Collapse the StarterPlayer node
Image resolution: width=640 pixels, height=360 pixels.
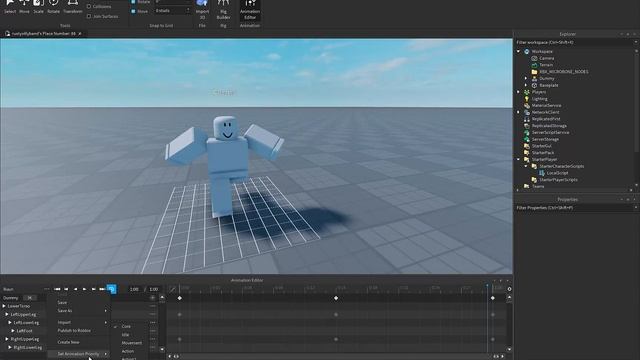click(x=519, y=160)
